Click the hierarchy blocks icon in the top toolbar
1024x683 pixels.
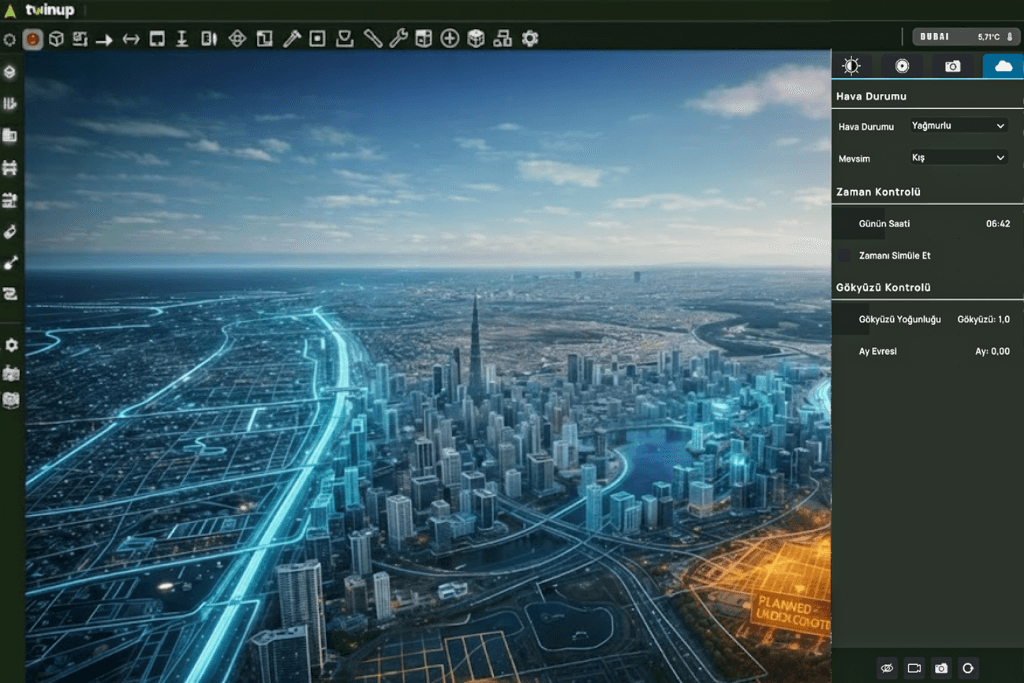502,39
